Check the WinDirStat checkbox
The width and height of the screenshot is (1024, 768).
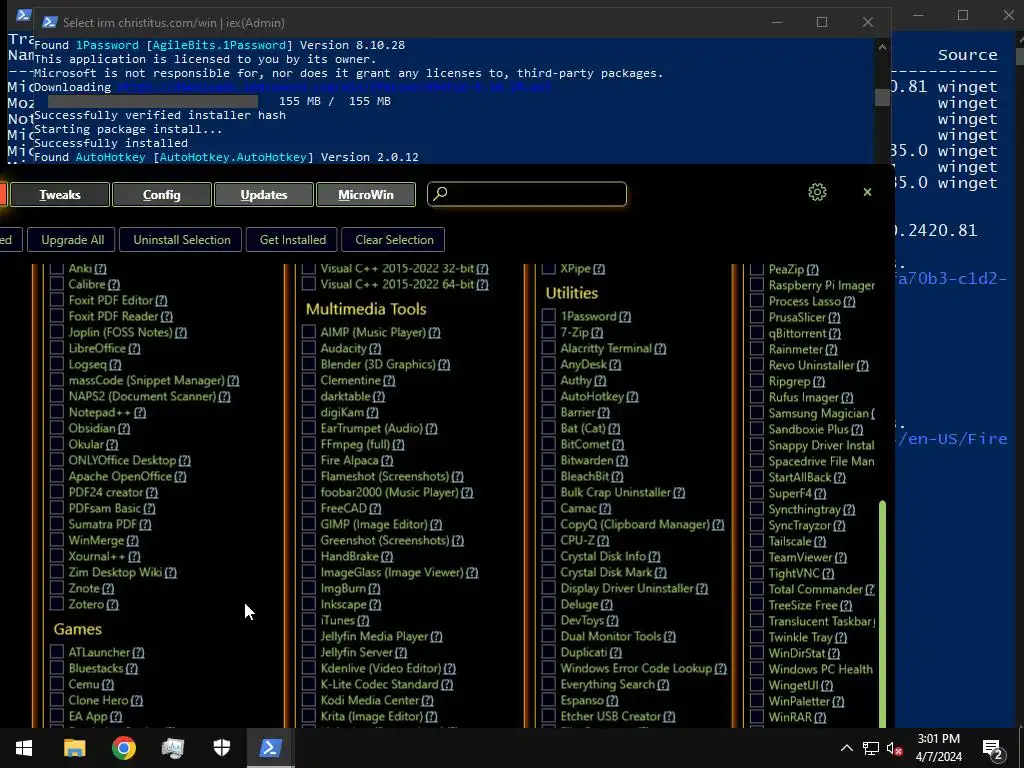pyautogui.click(x=757, y=653)
